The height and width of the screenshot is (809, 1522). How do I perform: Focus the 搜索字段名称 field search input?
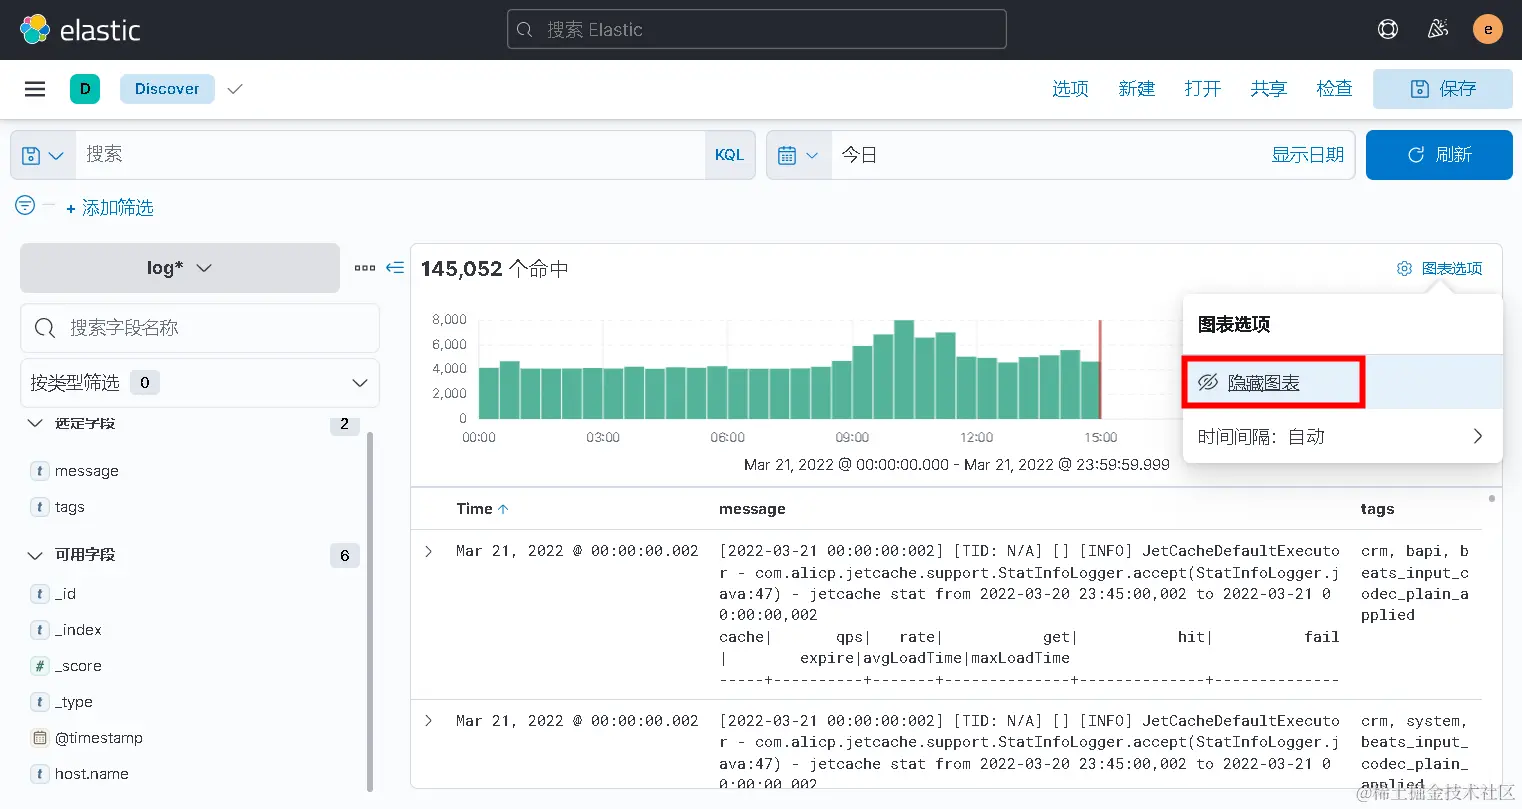click(200, 328)
